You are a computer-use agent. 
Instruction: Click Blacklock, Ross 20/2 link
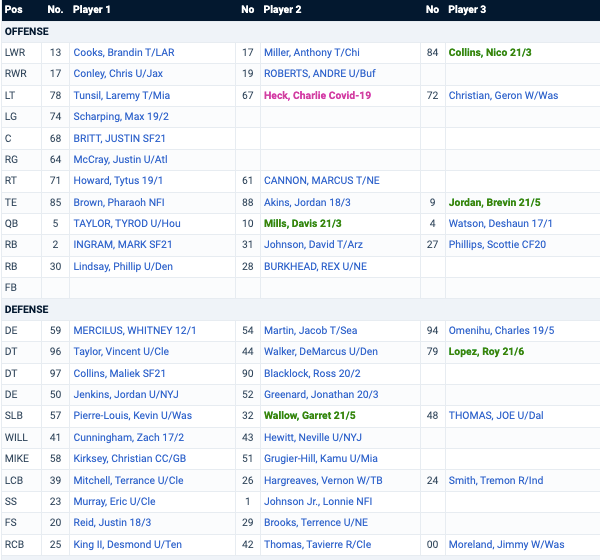[312, 373]
